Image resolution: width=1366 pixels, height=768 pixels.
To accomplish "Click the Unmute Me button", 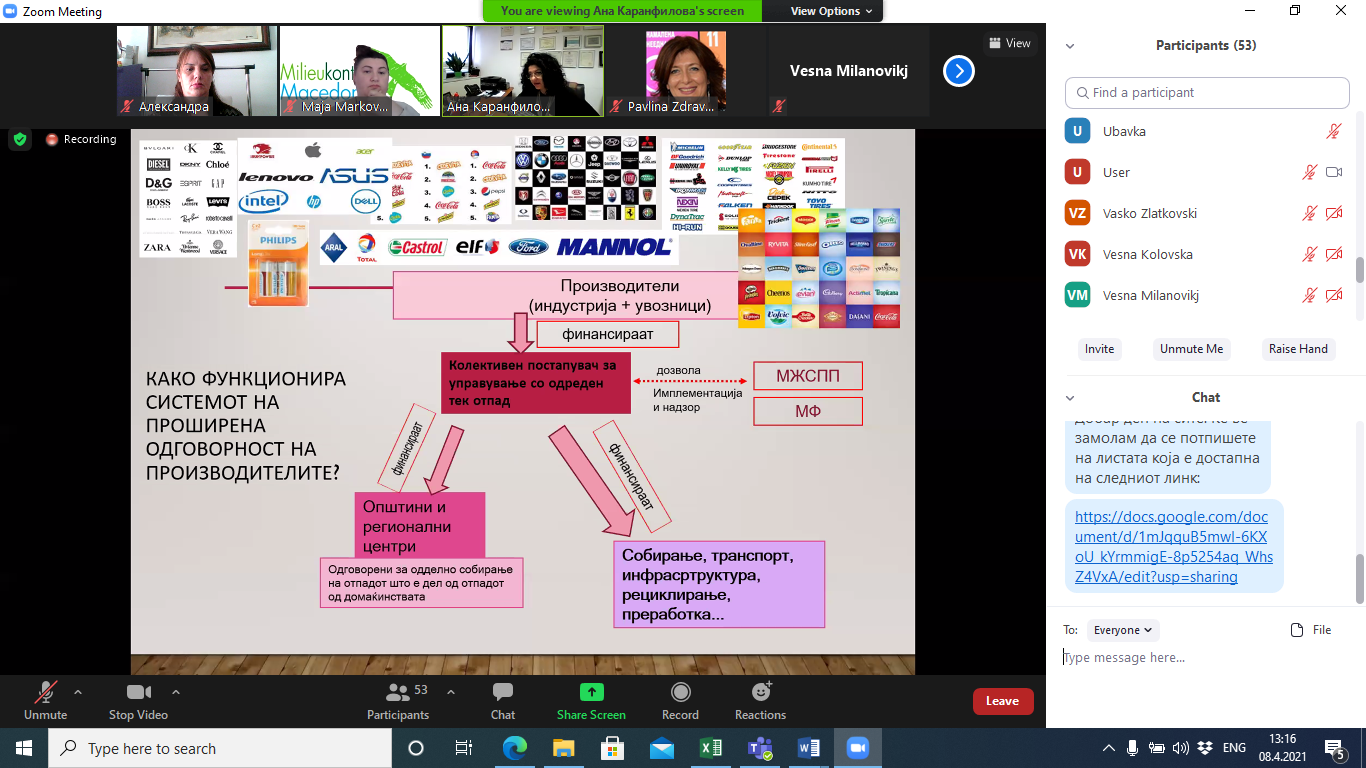I will point(1191,349).
